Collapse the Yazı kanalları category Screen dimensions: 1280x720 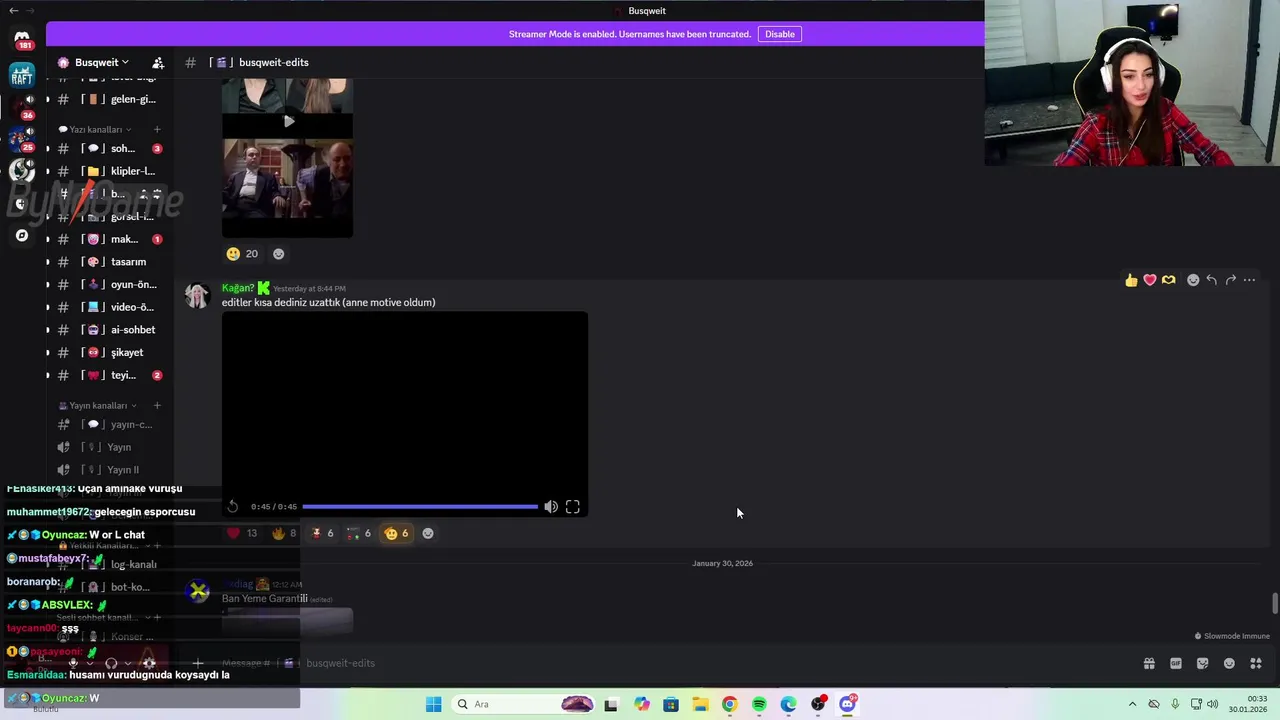pos(95,129)
